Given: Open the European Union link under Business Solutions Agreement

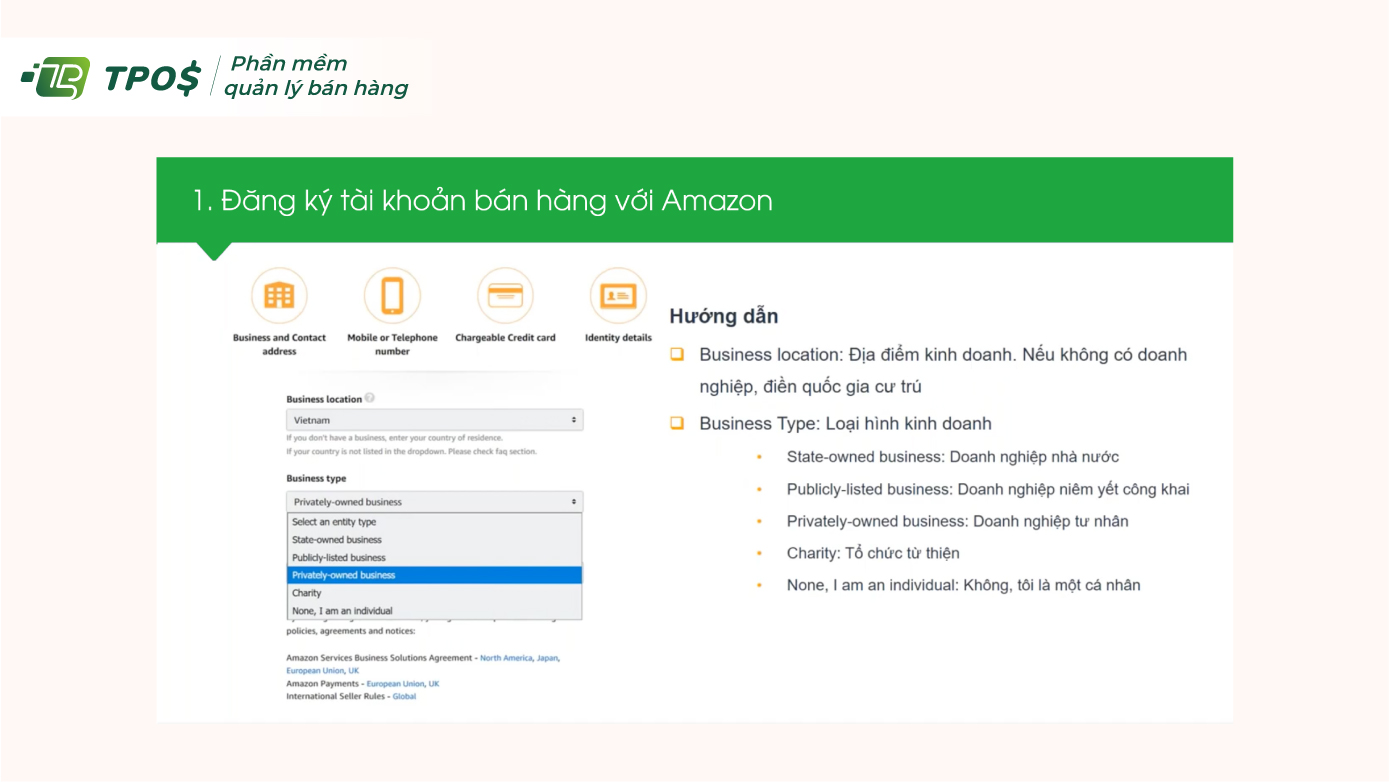Looking at the screenshot, I should 315,671.
